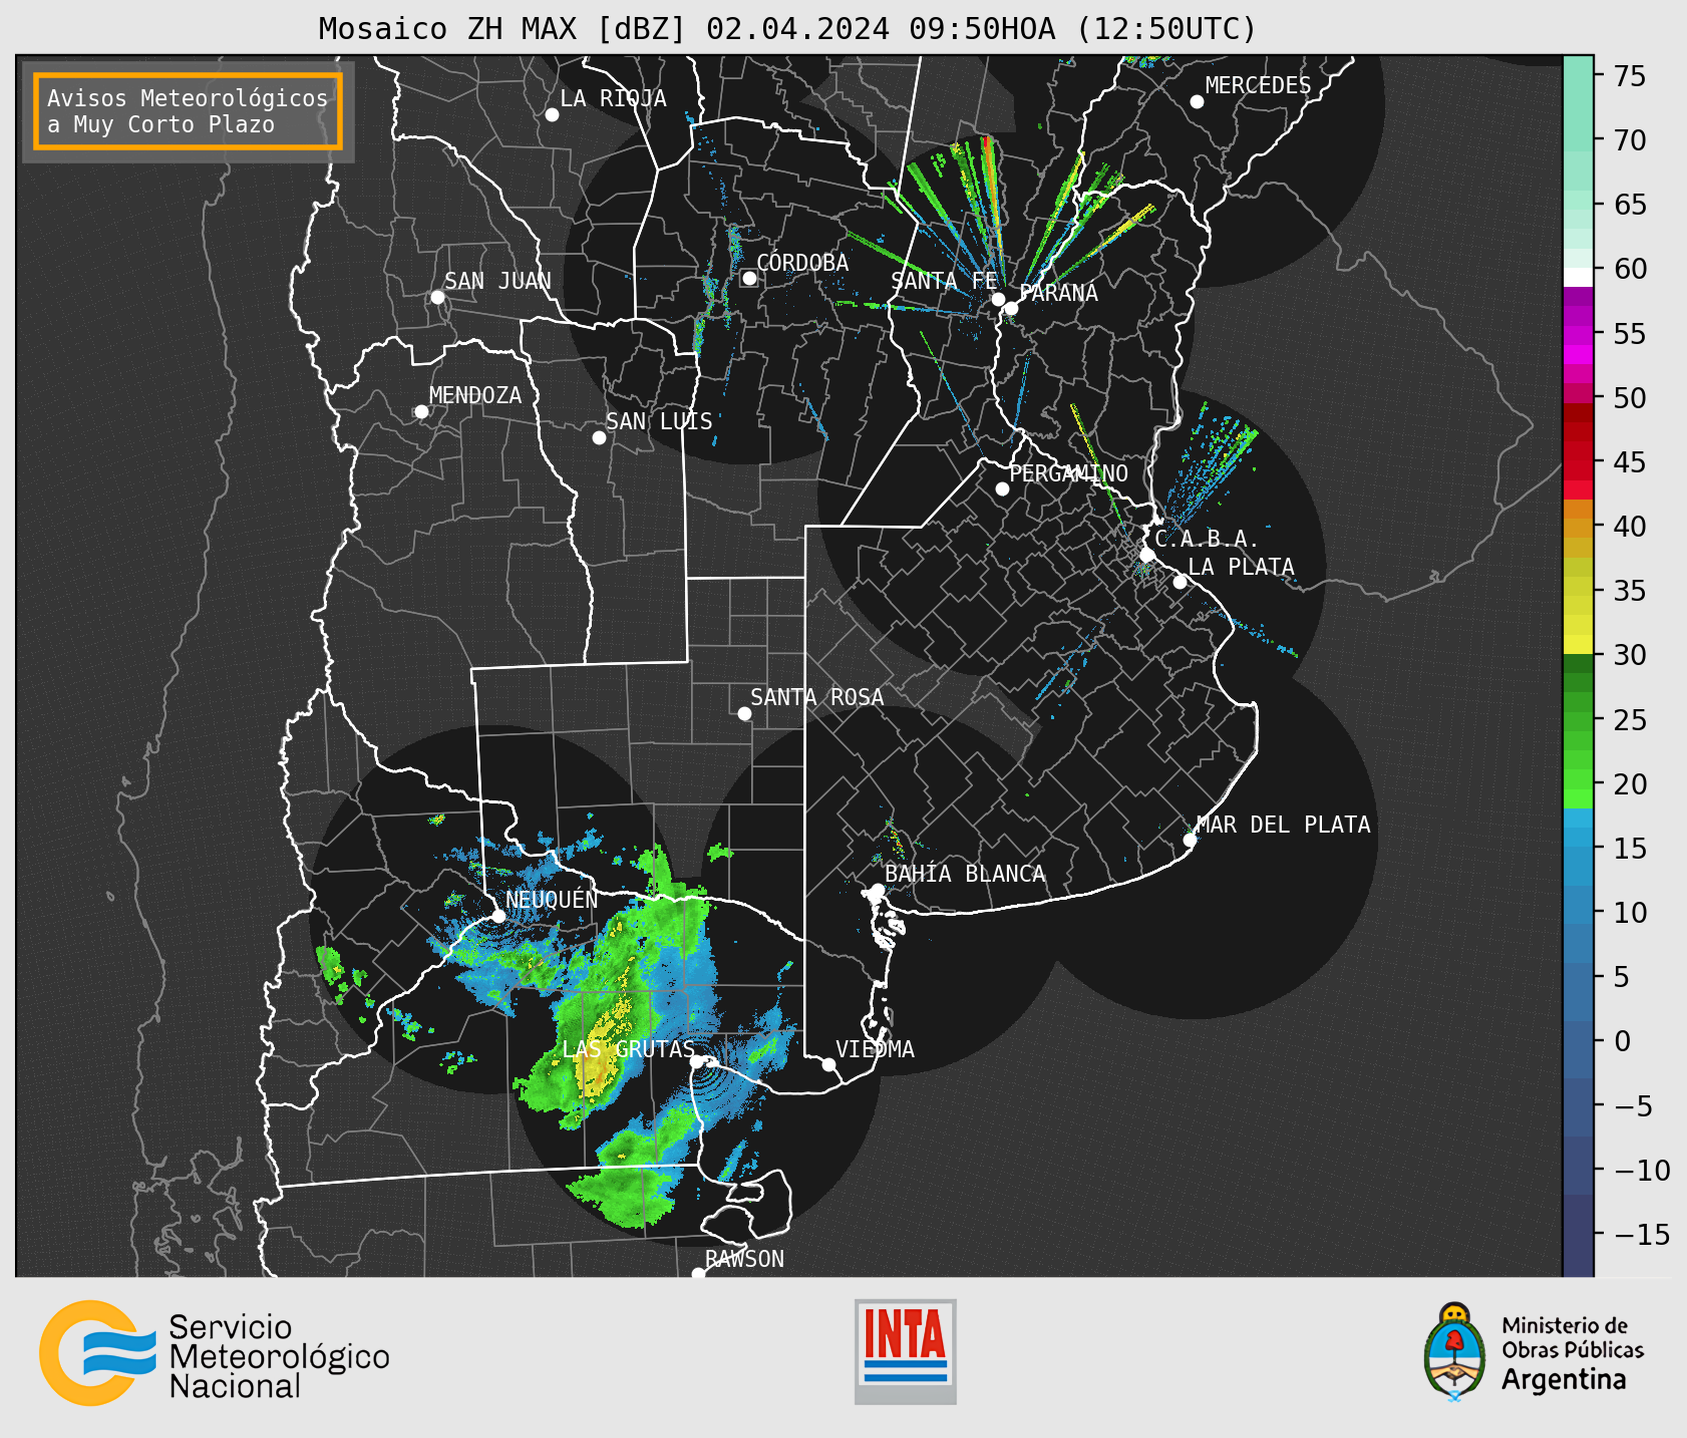The image size is (1687, 1438).
Task: Click the C.A.B.A. city dot
Action: (x=1148, y=555)
